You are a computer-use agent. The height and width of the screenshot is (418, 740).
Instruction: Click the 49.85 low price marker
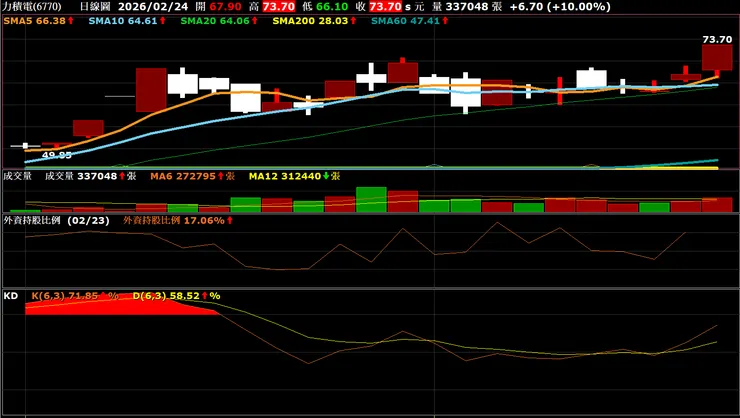click(x=57, y=155)
